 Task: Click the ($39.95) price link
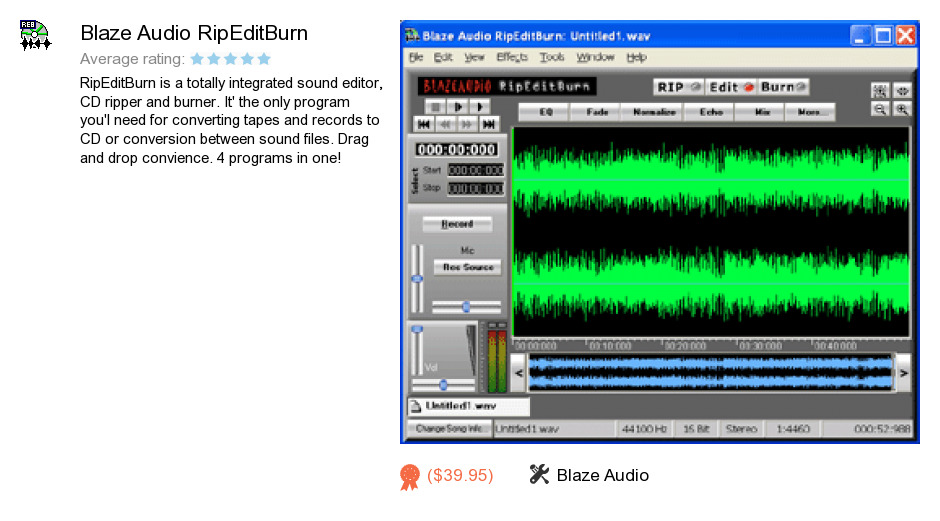pos(460,475)
